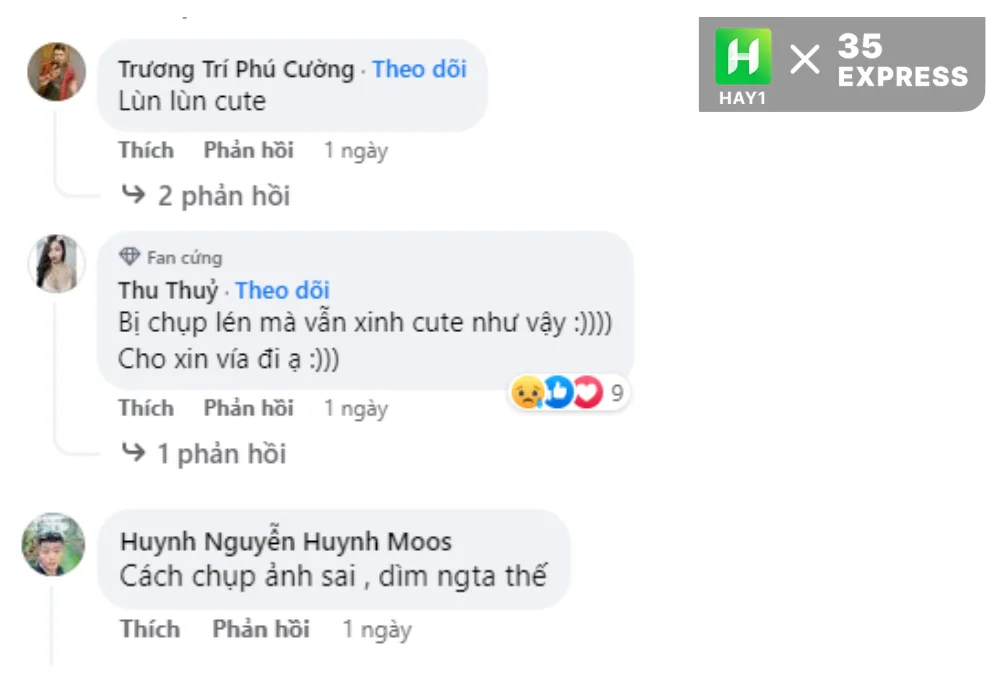Like Thu Thuỷ's comment with Thích
This screenshot has height=680, width=1000.
(146, 408)
